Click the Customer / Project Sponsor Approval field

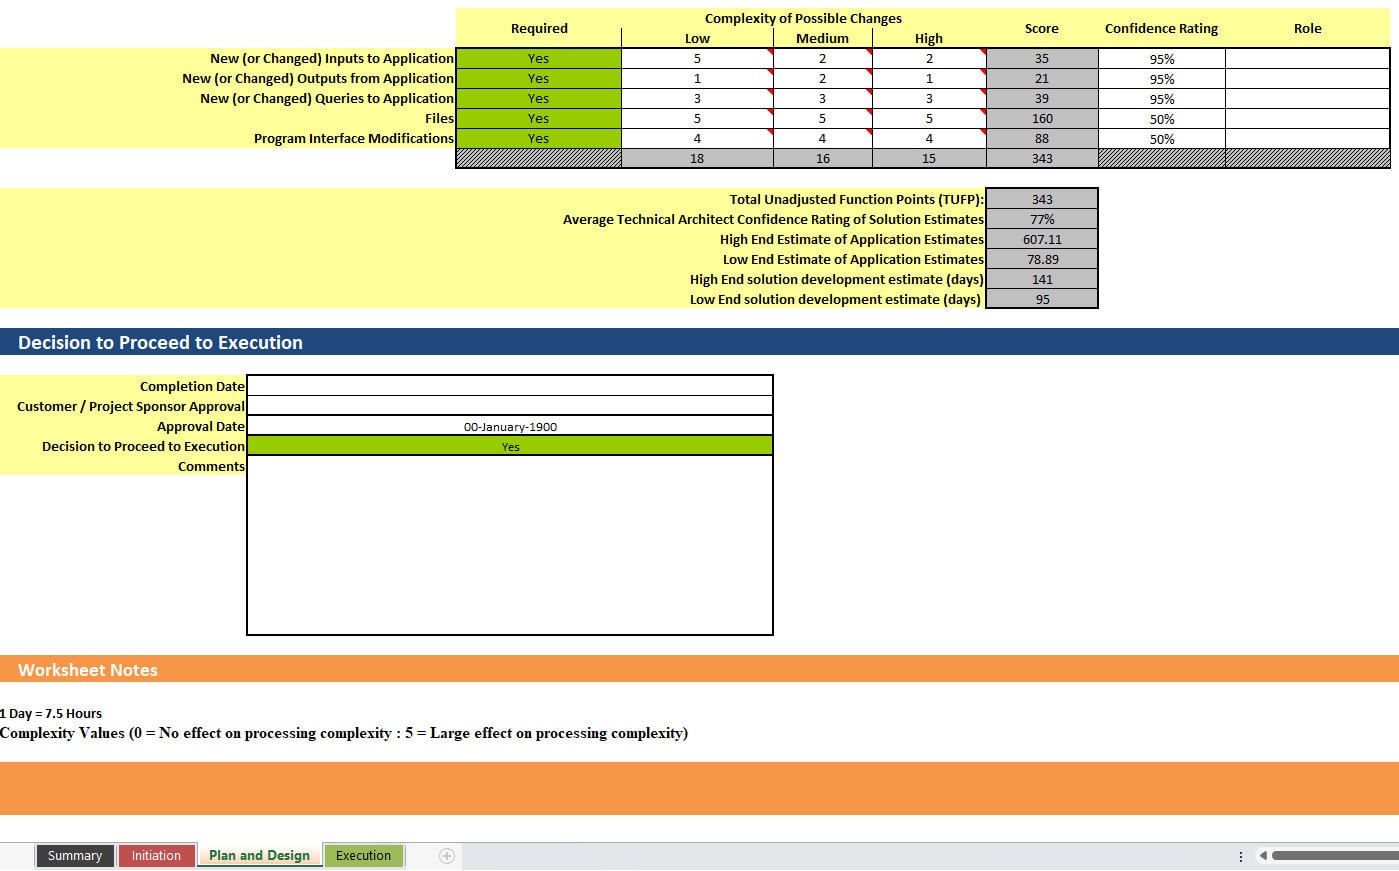point(510,406)
